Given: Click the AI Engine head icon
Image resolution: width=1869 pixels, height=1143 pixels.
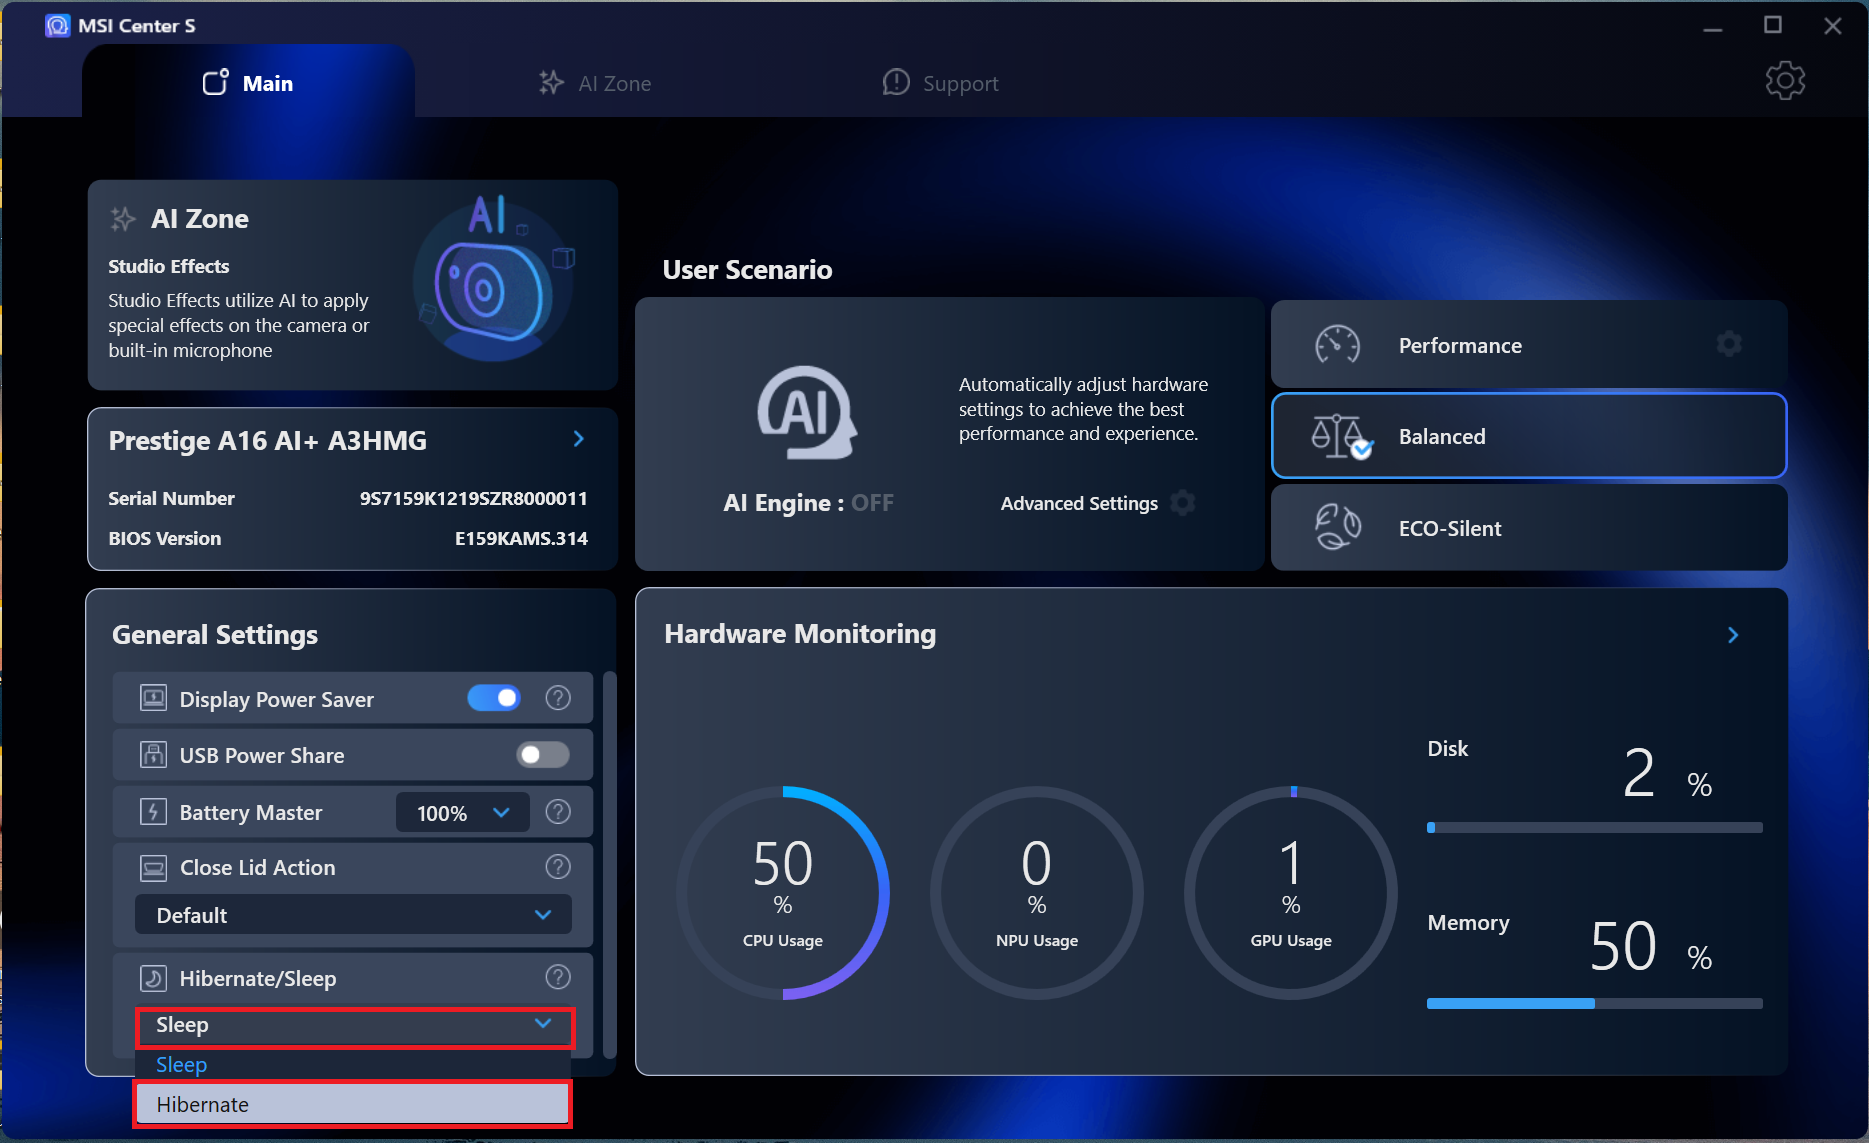Looking at the screenshot, I should 807,413.
